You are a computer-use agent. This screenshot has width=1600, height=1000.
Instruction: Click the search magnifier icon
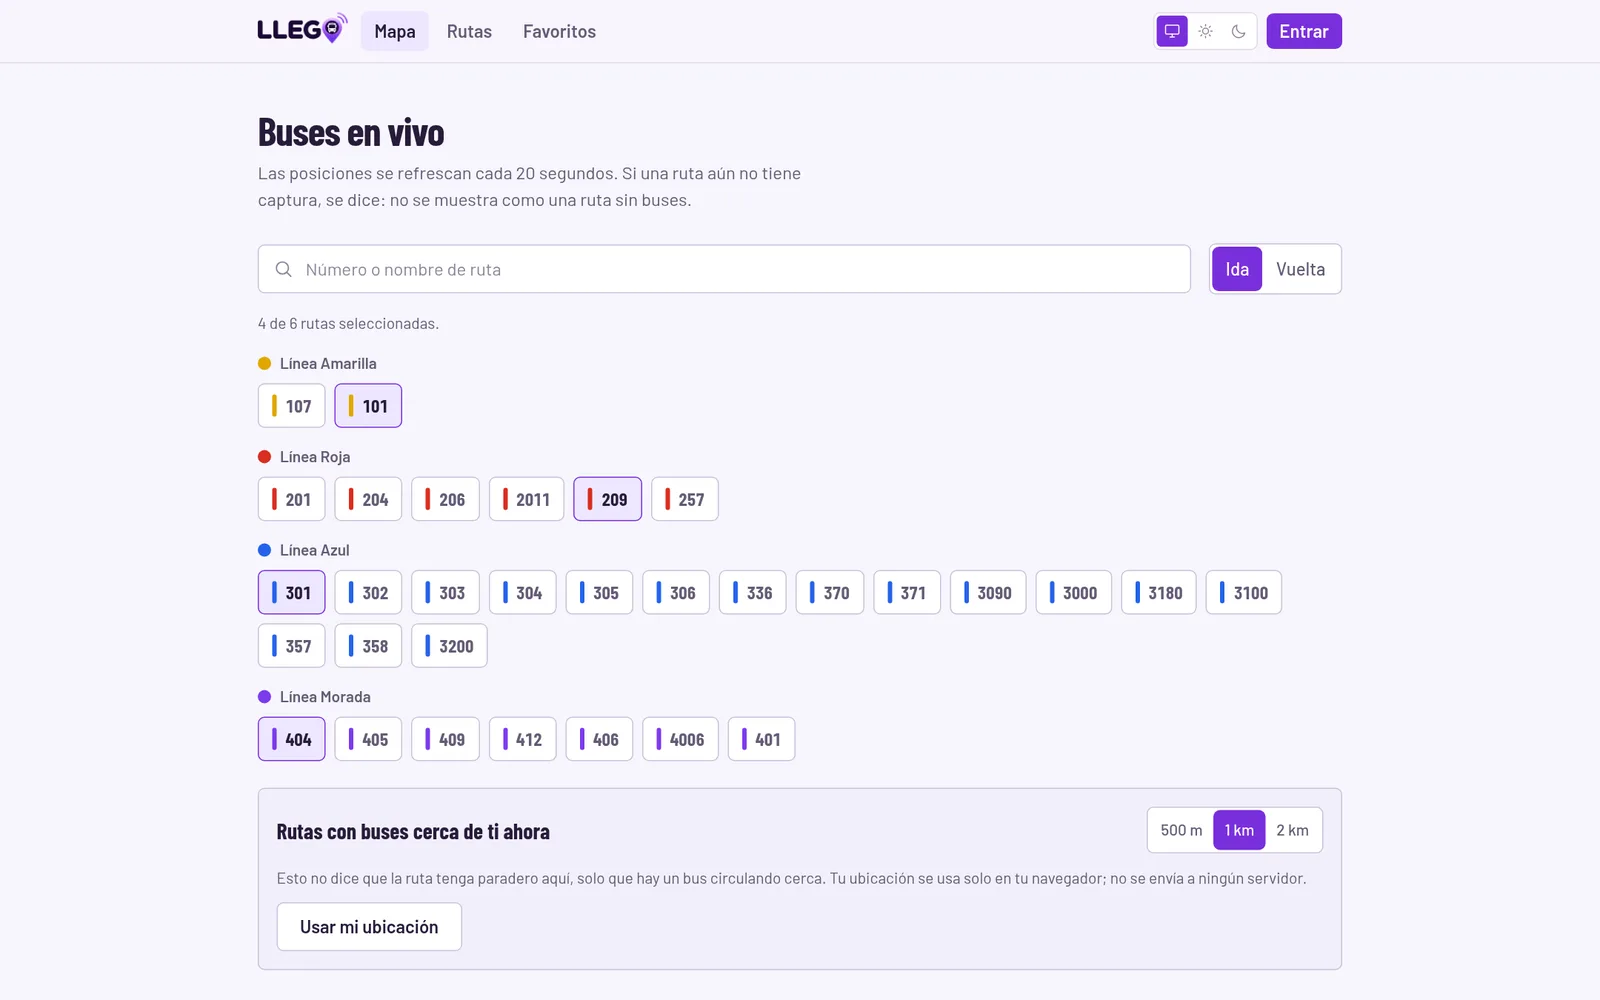[284, 269]
